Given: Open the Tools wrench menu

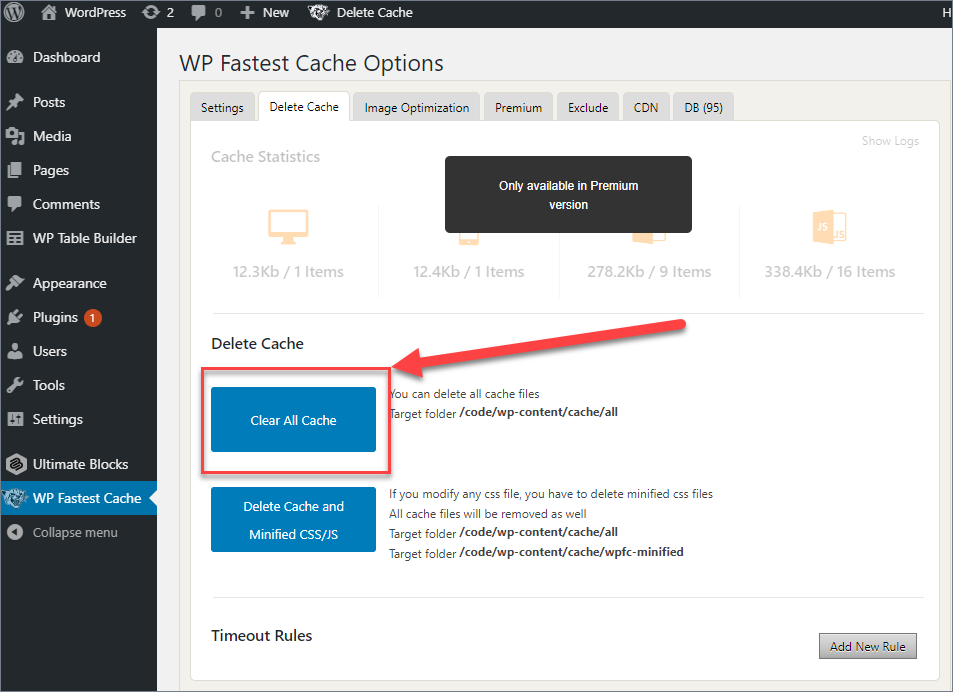Looking at the screenshot, I should [x=15, y=385].
